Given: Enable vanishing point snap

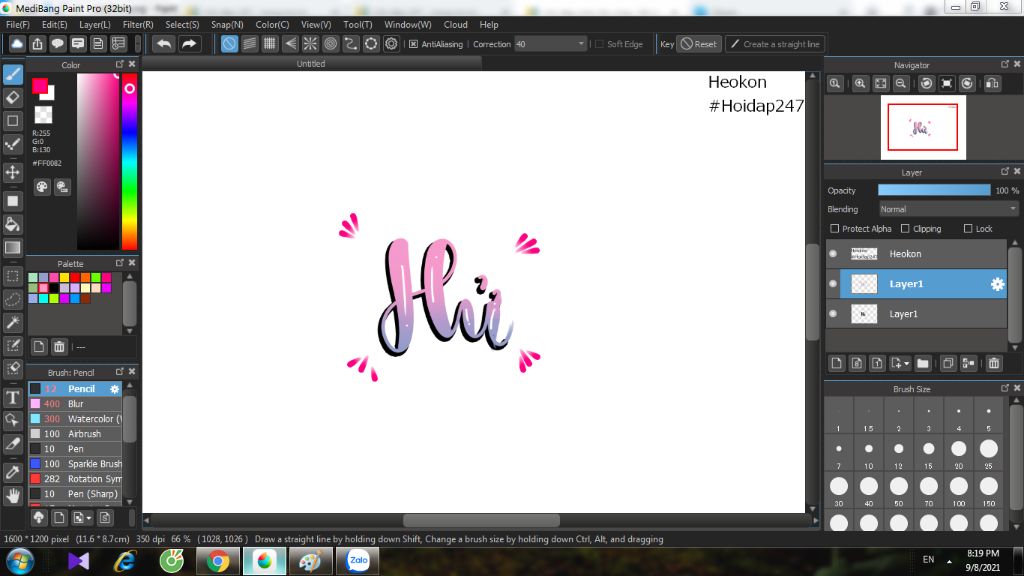Looking at the screenshot, I should (x=290, y=44).
